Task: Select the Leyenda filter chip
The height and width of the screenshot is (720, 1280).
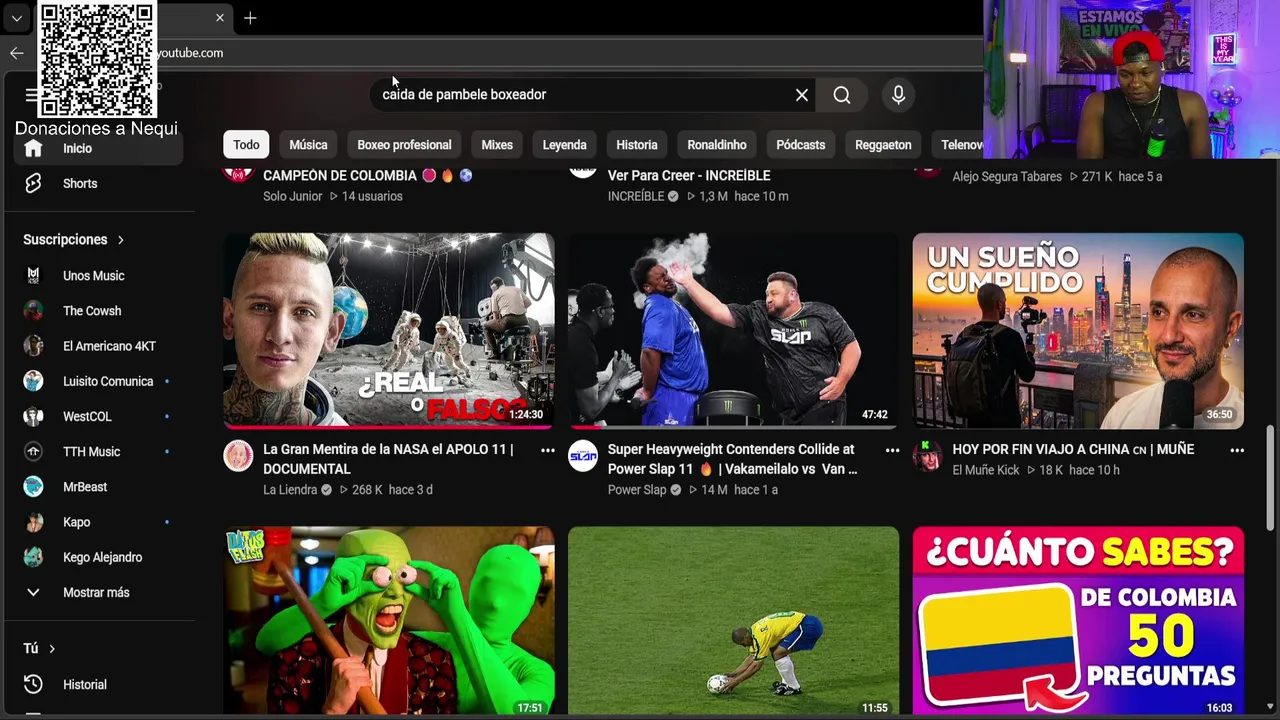Action: pos(564,145)
